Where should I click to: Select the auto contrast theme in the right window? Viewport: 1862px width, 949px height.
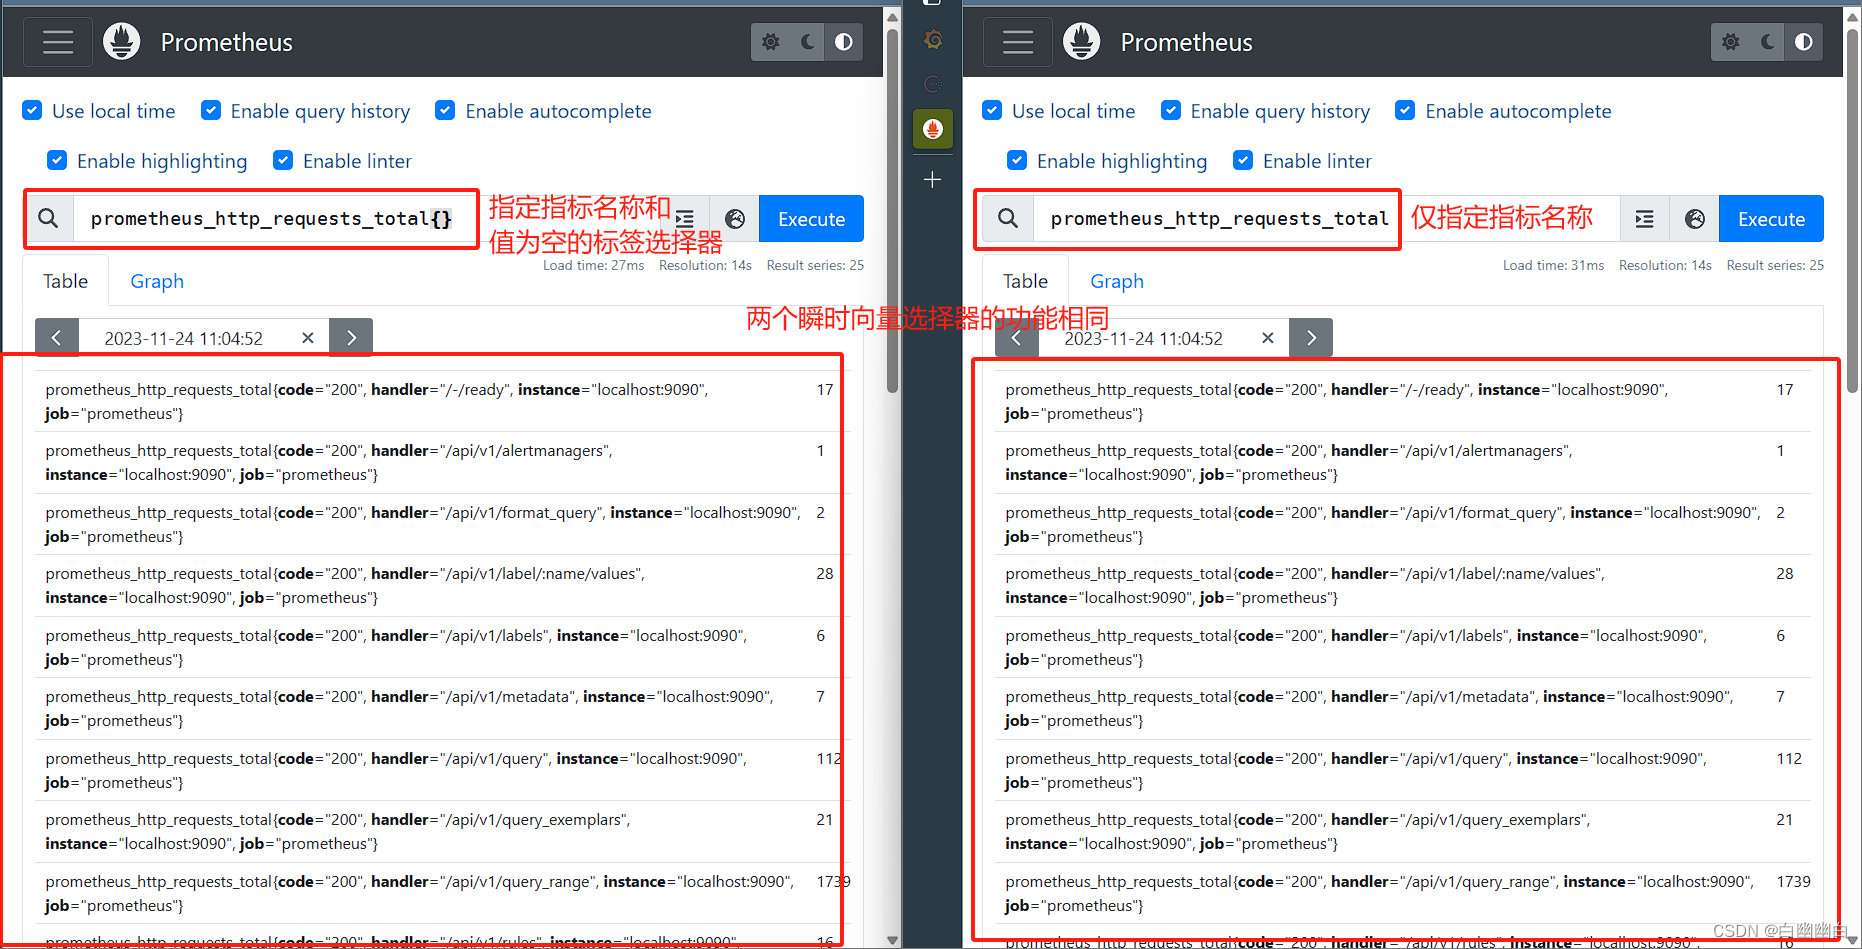coord(1804,42)
